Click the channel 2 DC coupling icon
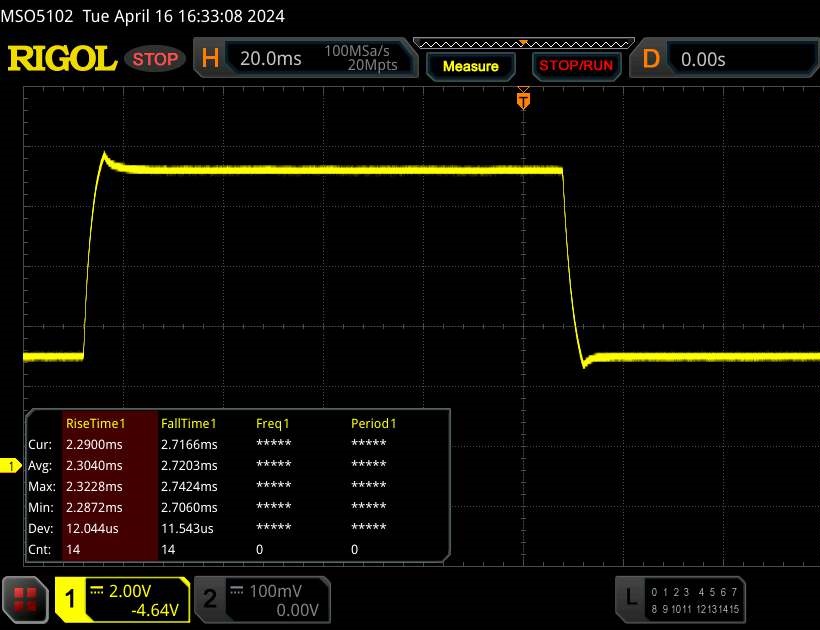 pyautogui.click(x=236, y=591)
